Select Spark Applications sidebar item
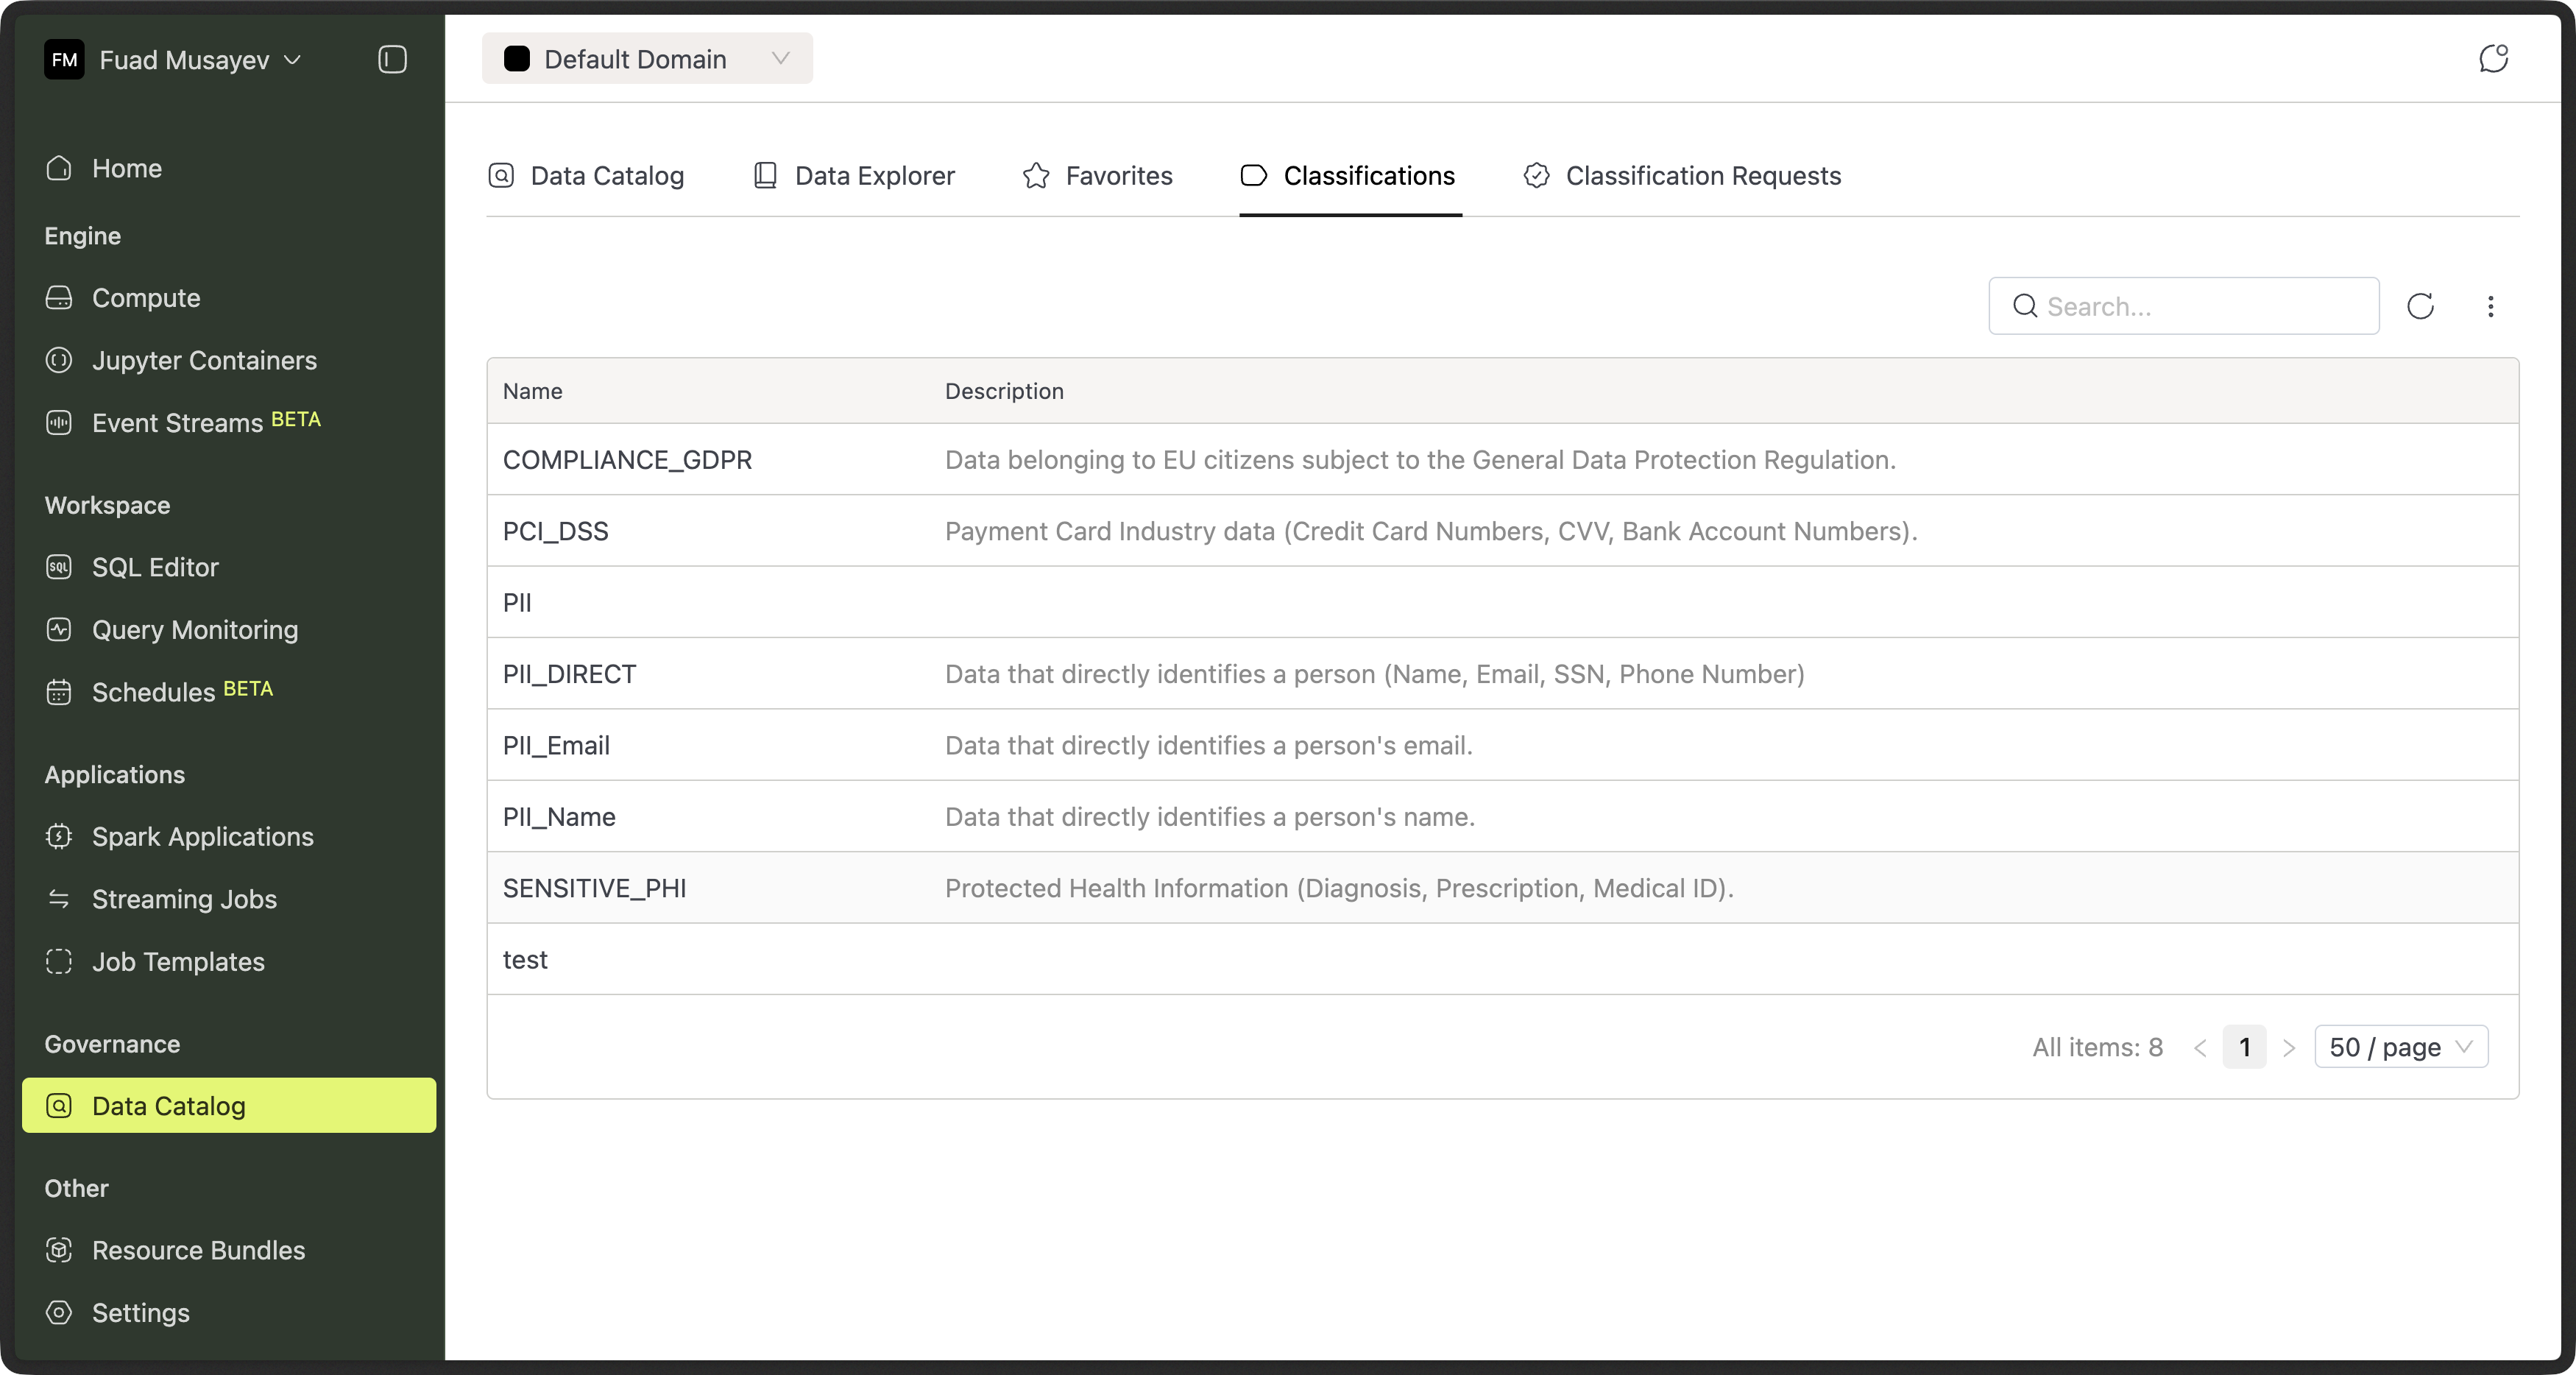Screen dimensions: 2576x1375 [202, 836]
